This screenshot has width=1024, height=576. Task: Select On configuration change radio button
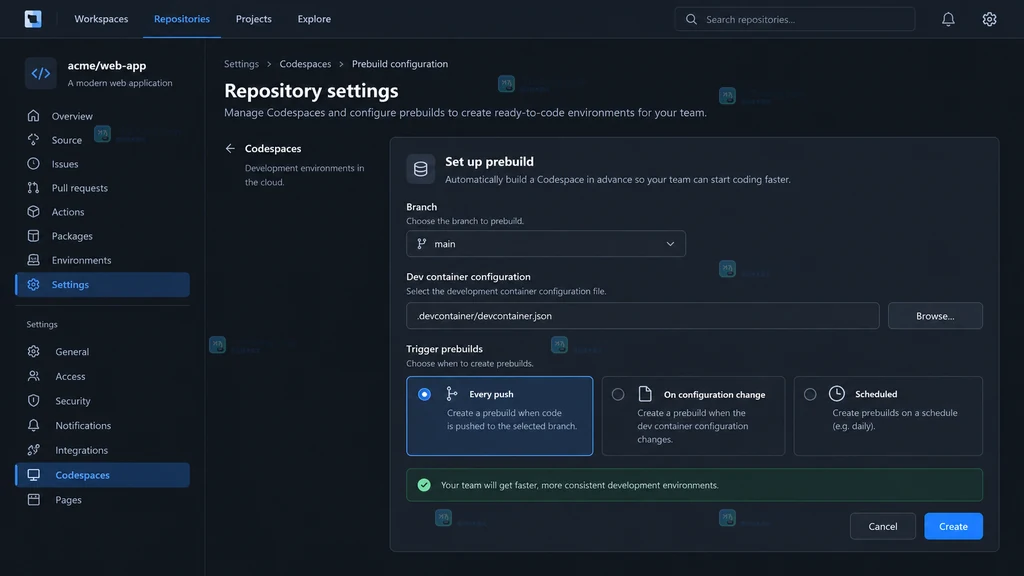(x=618, y=394)
